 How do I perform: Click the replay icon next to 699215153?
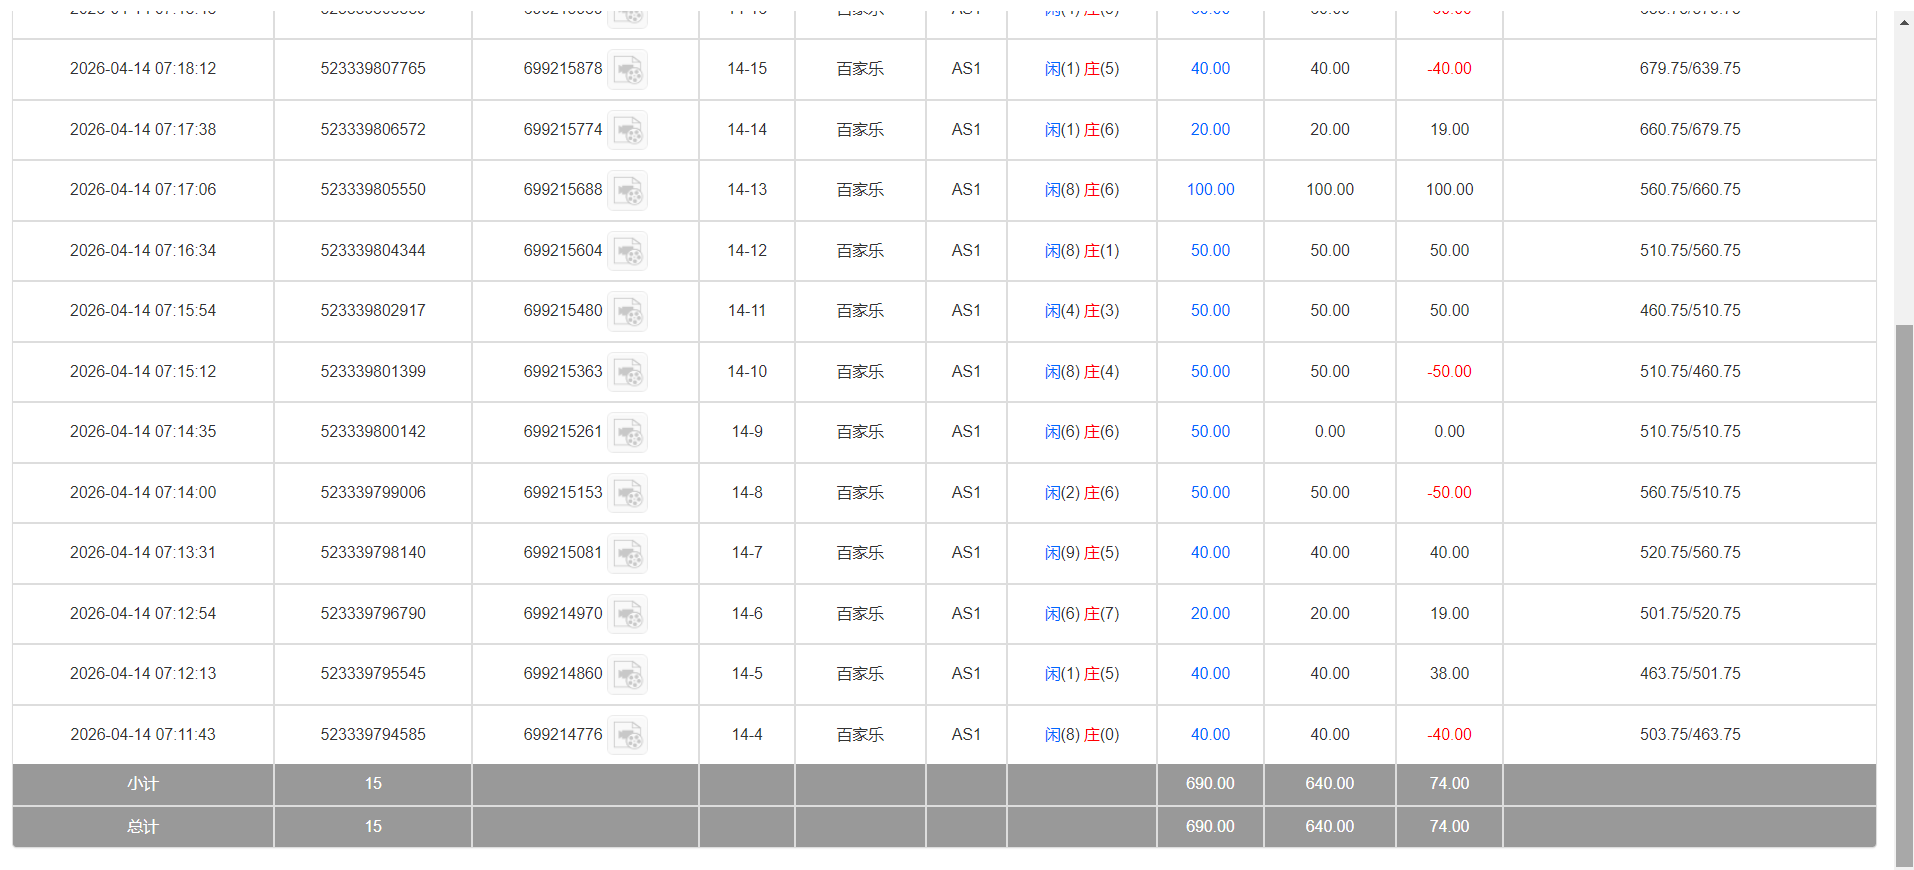click(x=628, y=494)
